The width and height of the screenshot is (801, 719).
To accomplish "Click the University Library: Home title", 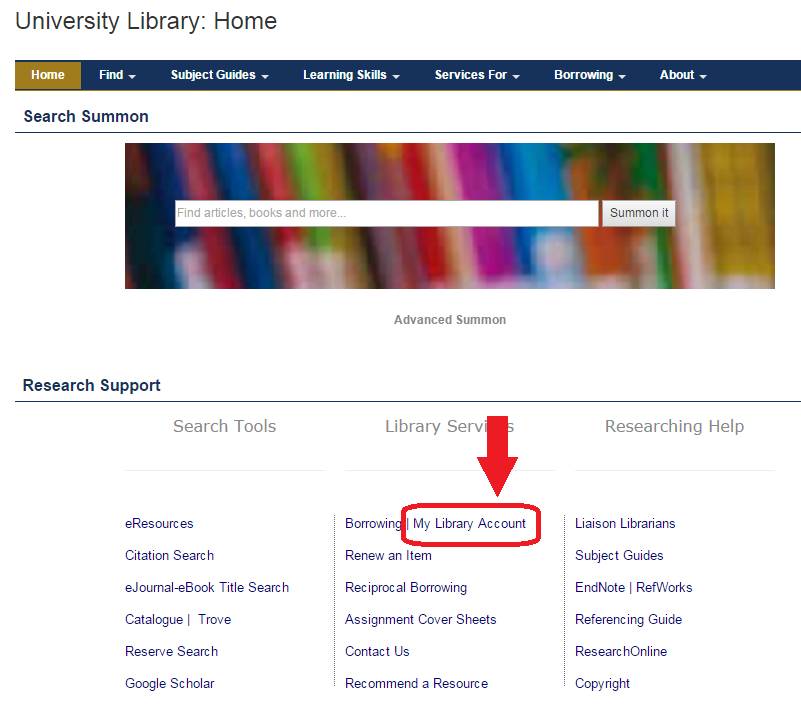I will [146, 21].
